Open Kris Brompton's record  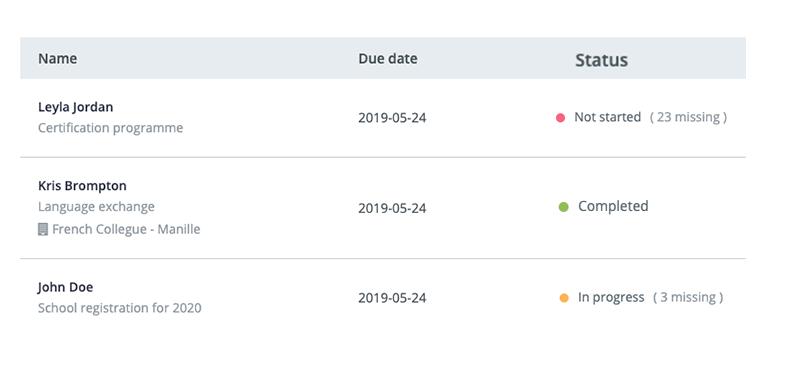point(82,186)
